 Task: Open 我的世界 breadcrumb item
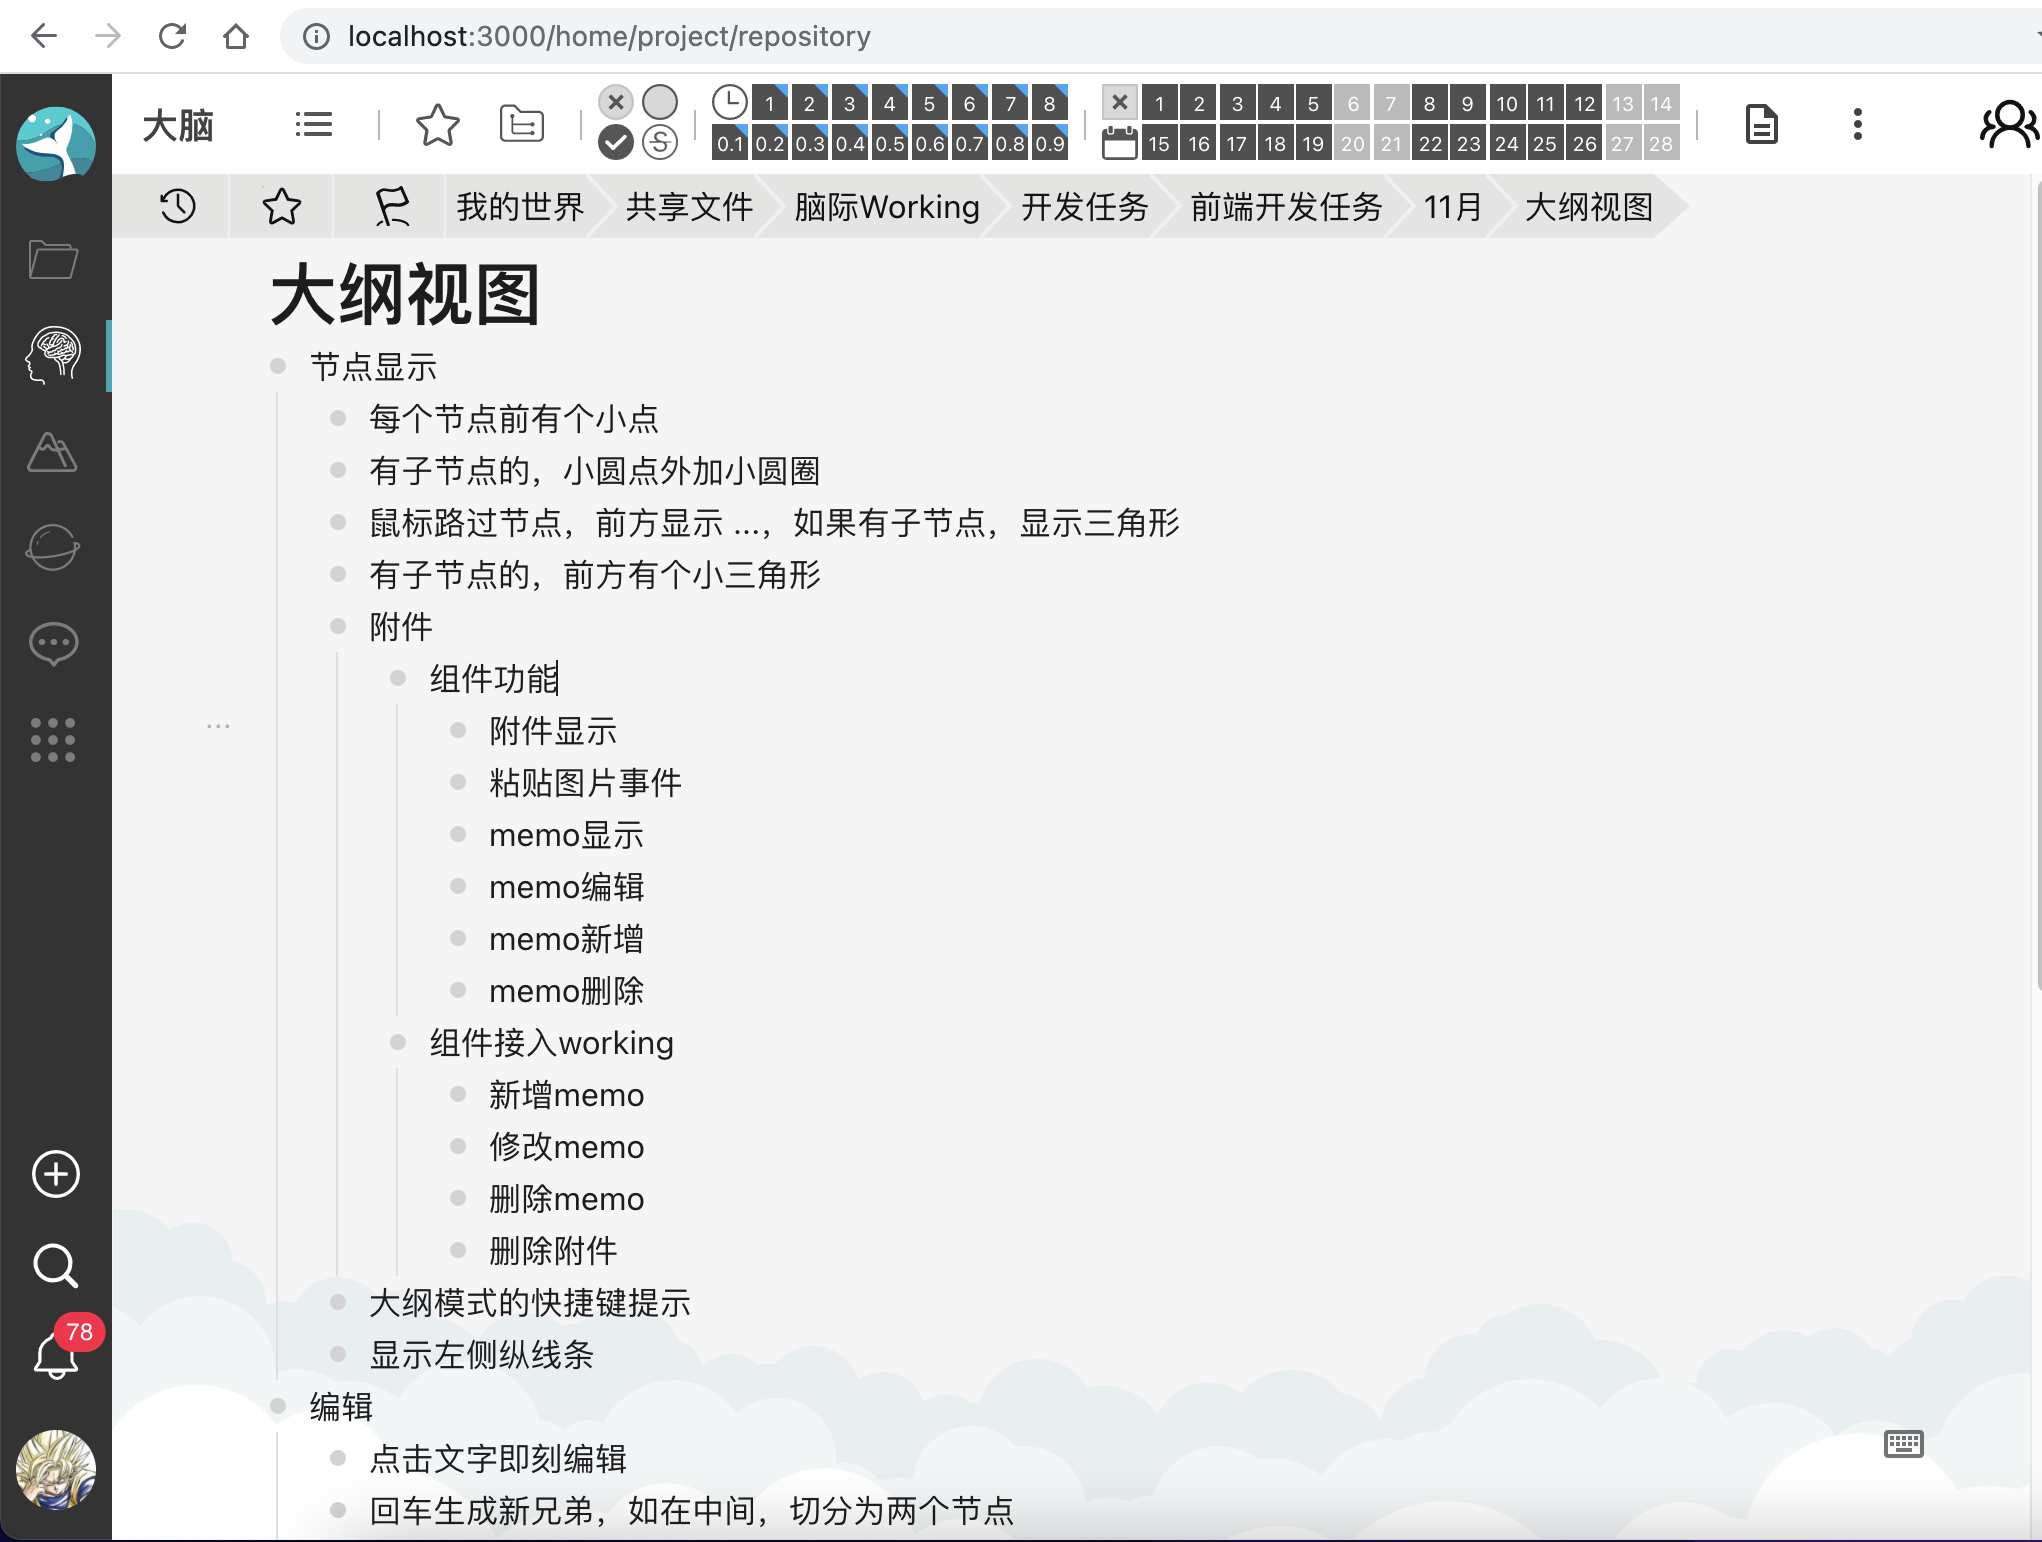(x=520, y=207)
